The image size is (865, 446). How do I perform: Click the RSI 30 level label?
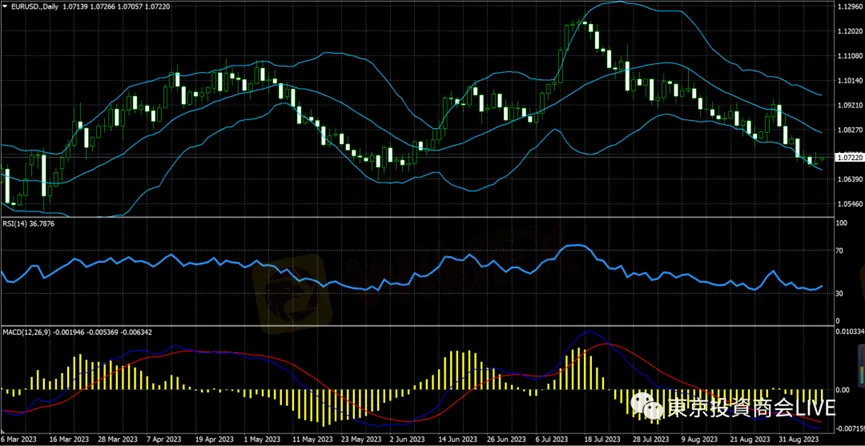click(840, 292)
